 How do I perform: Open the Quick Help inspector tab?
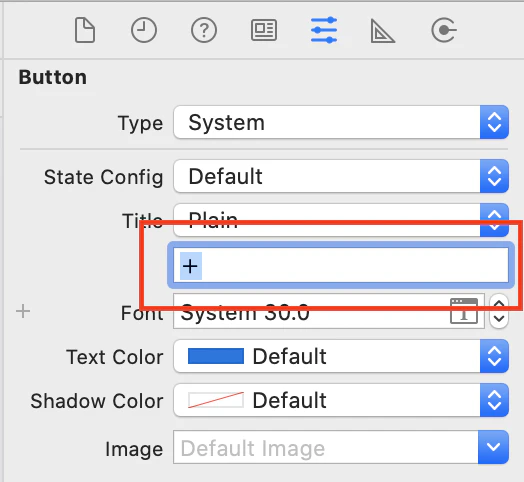pos(204,30)
